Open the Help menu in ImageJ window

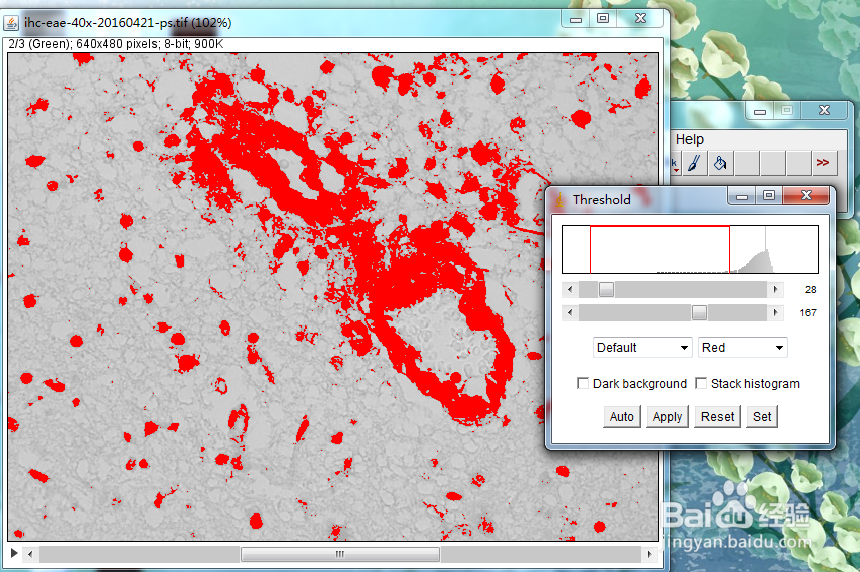[x=689, y=139]
